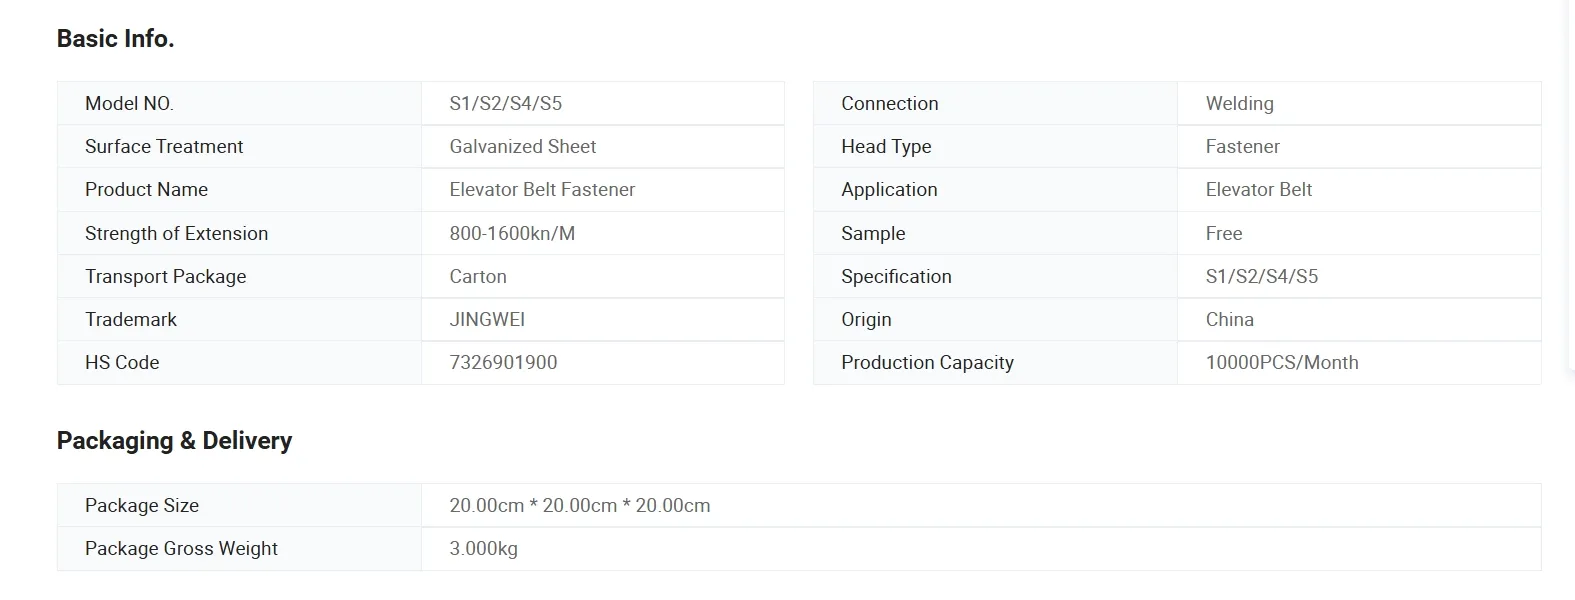Select the package size dimensions value
The height and width of the screenshot is (600, 1575).
tap(580, 506)
